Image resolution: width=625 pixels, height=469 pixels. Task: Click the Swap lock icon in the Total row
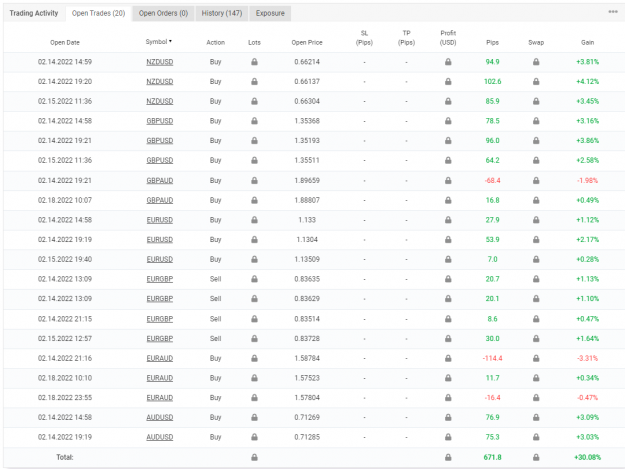click(536, 457)
